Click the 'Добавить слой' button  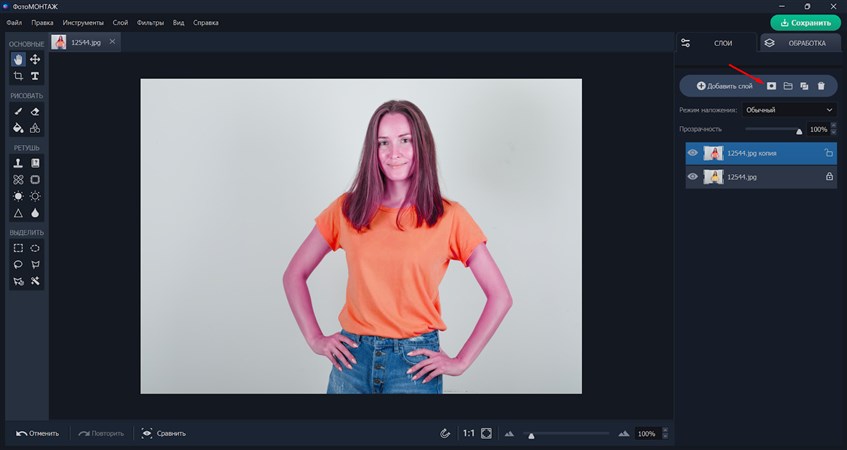(x=724, y=87)
